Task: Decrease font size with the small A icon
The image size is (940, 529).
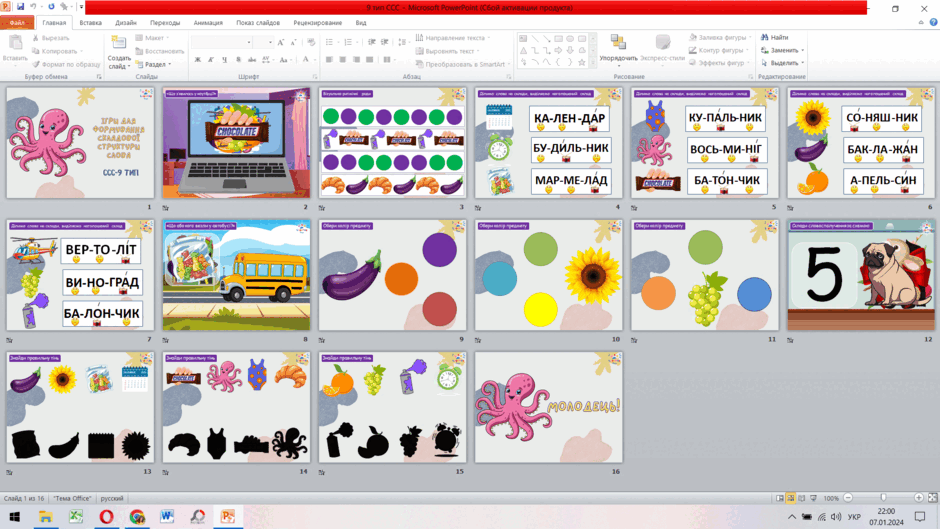Action: 293,42
